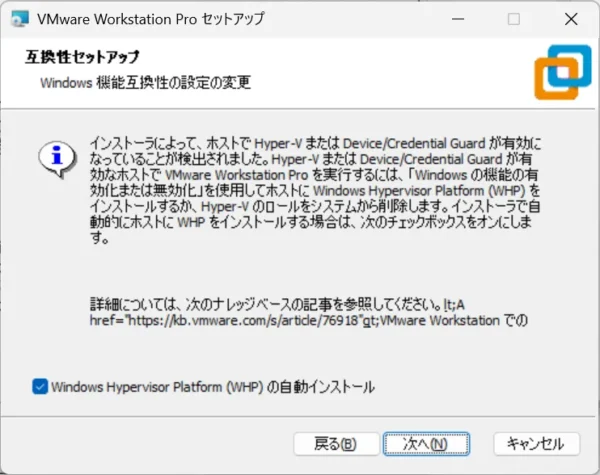Click the VMware installer title bar icon
Image resolution: width=600 pixels, height=475 pixels.
coord(20,19)
